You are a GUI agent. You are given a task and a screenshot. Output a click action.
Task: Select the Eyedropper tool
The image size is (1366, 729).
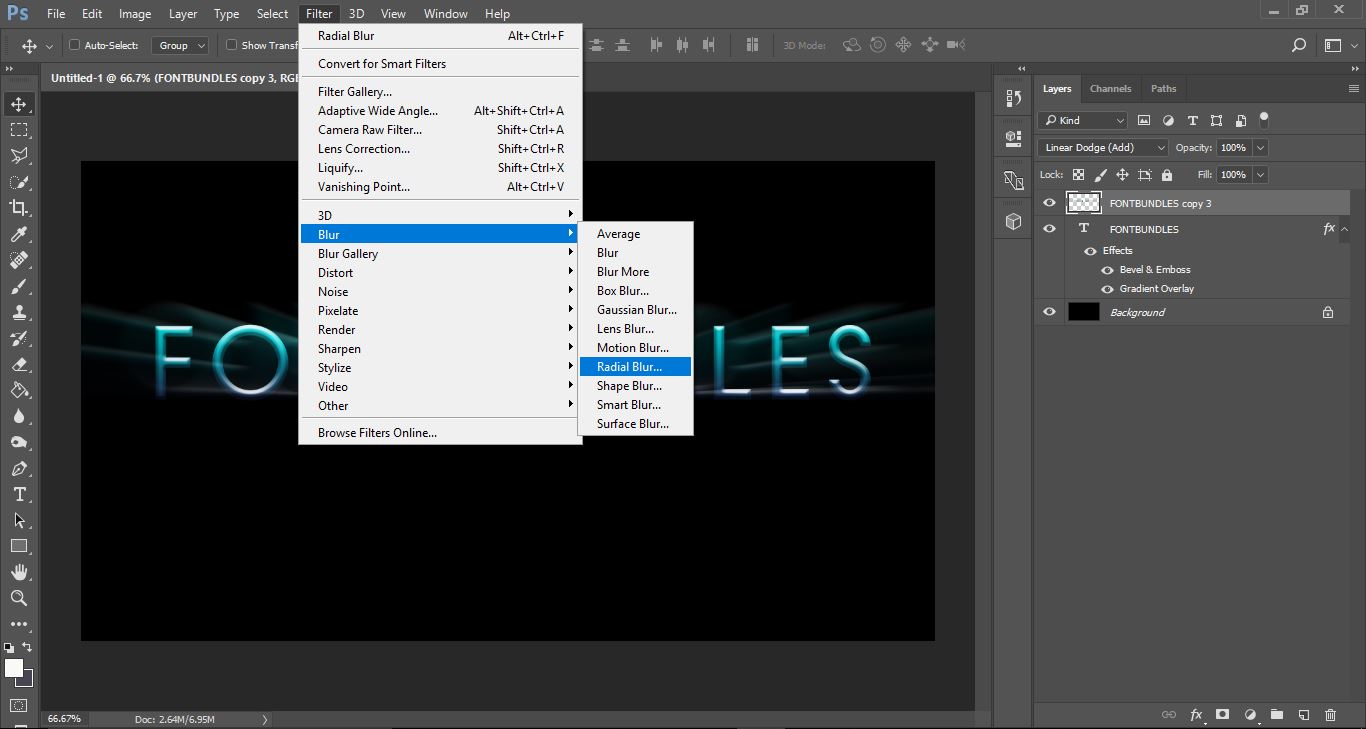coord(18,234)
